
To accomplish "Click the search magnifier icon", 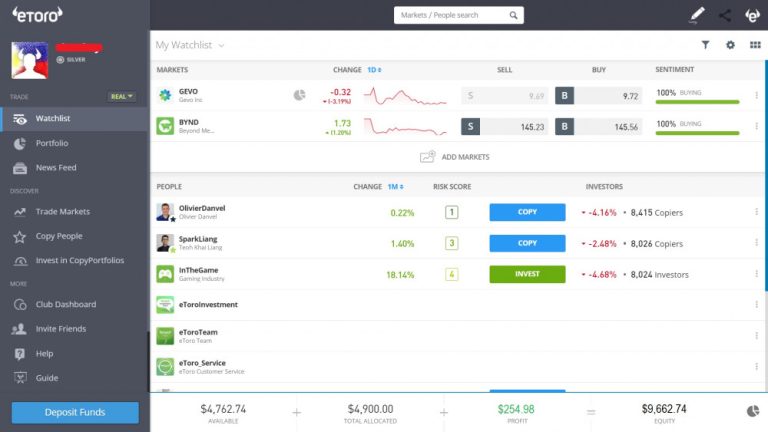I will coord(513,15).
